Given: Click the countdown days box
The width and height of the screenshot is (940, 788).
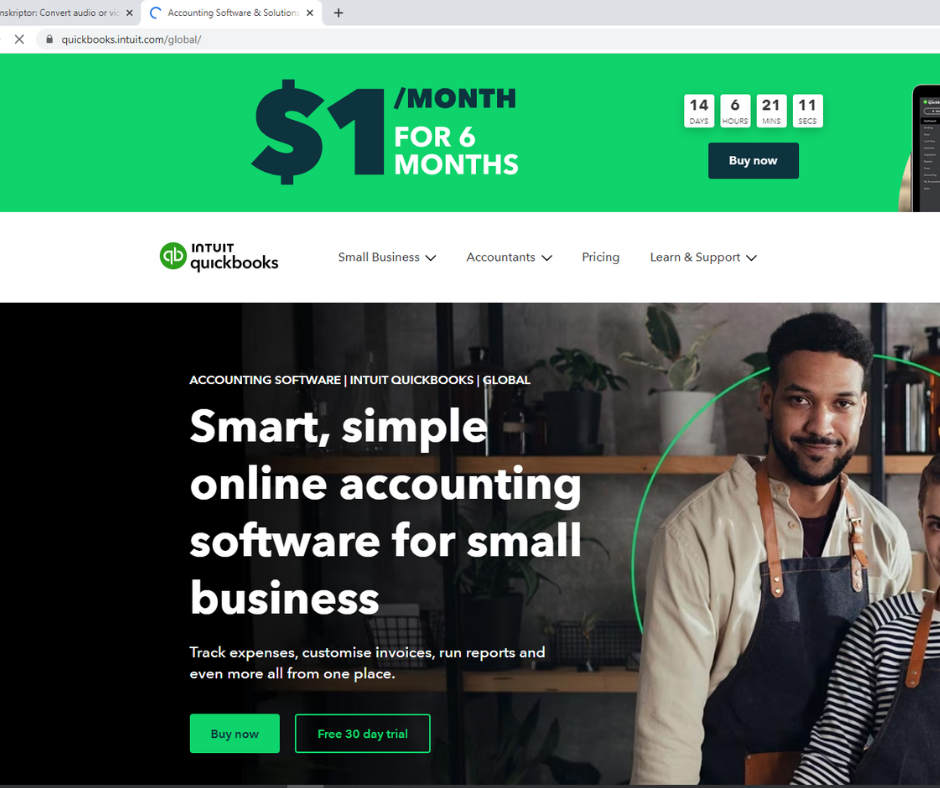Looking at the screenshot, I should [x=698, y=111].
